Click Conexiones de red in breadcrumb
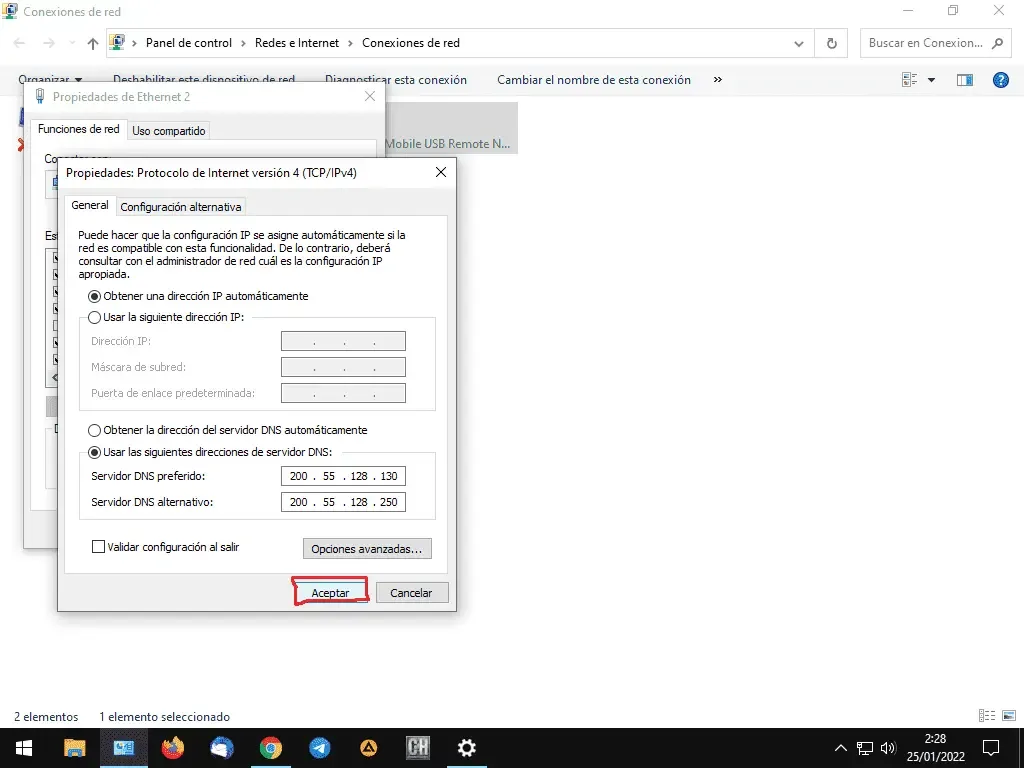 click(x=411, y=43)
